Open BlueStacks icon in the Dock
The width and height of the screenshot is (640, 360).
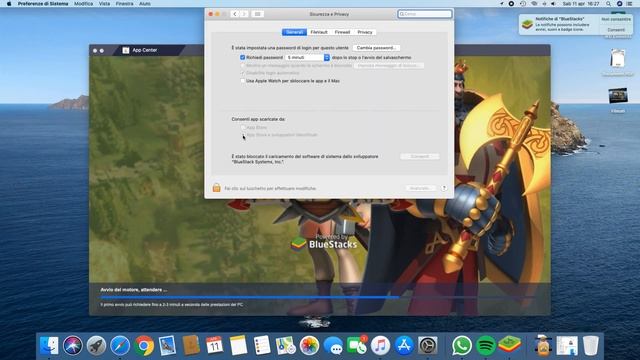point(509,345)
